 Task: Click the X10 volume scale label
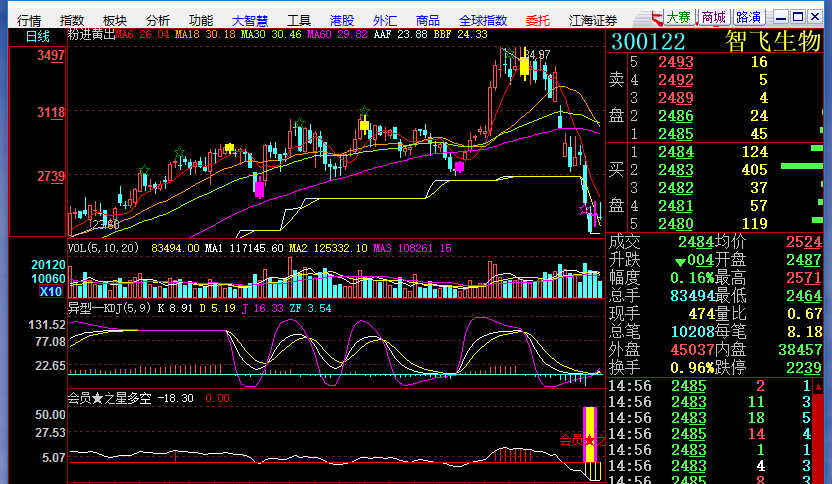coord(51,291)
